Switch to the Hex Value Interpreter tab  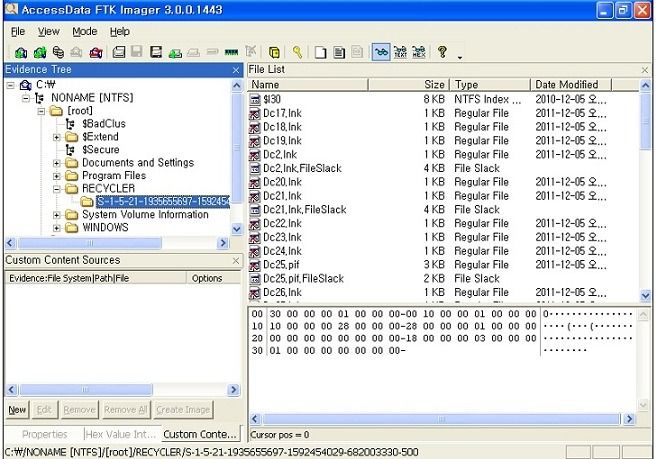[x=121, y=434]
